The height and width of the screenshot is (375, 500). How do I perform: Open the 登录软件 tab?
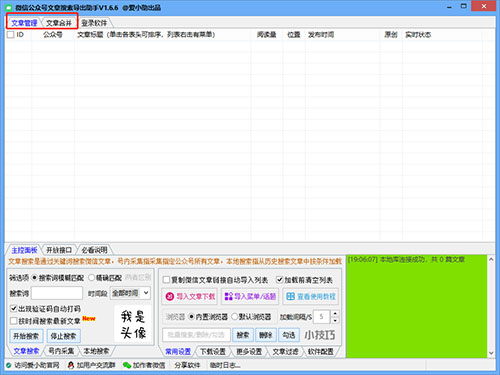pyautogui.click(x=94, y=23)
